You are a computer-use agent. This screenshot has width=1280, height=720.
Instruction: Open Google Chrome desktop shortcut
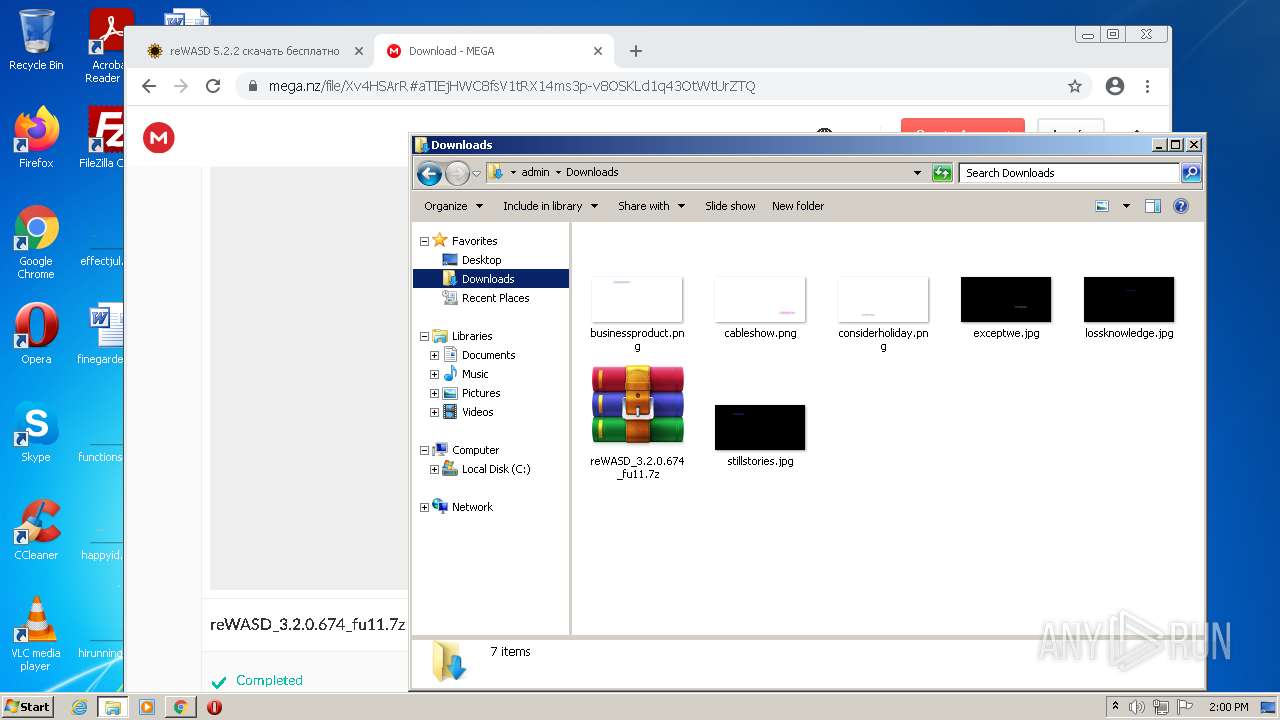tap(36, 242)
